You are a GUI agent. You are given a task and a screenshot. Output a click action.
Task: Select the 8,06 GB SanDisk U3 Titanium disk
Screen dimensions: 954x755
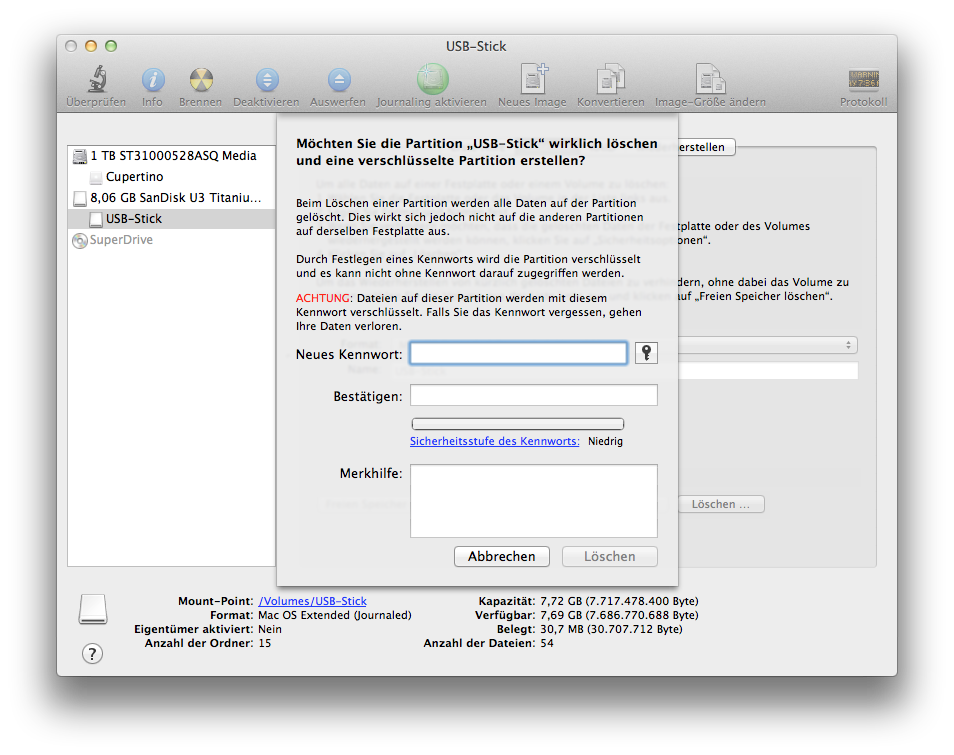pyautogui.click(x=172, y=198)
